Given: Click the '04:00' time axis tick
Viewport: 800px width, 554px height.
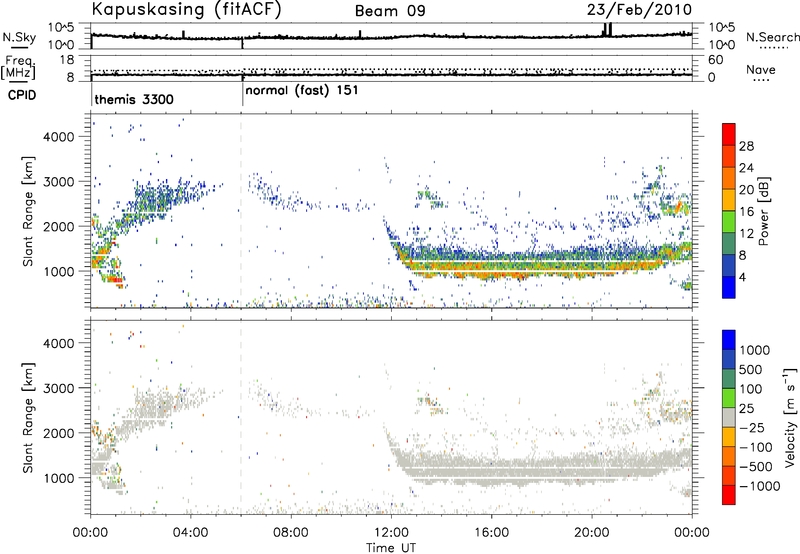Looking at the screenshot, I should (191, 533).
